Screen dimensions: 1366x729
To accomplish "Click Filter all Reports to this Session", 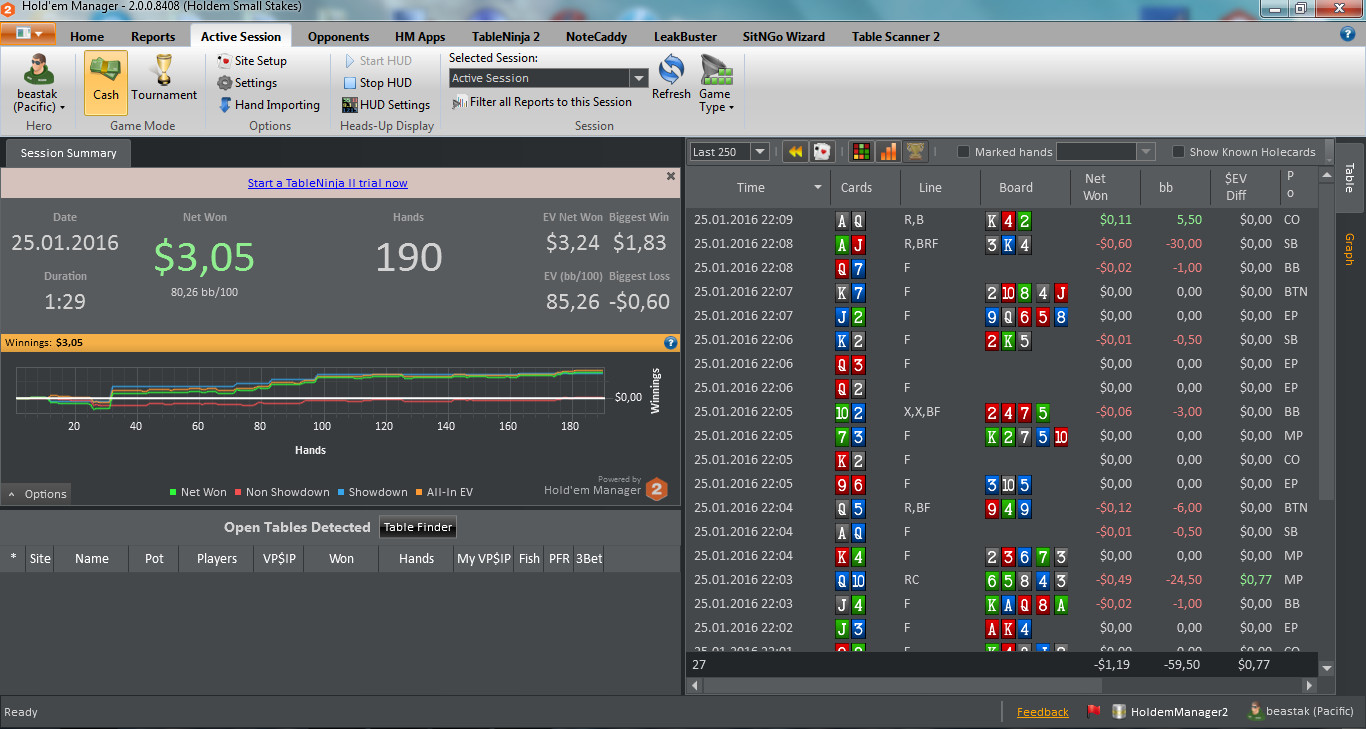I will click(x=542, y=102).
